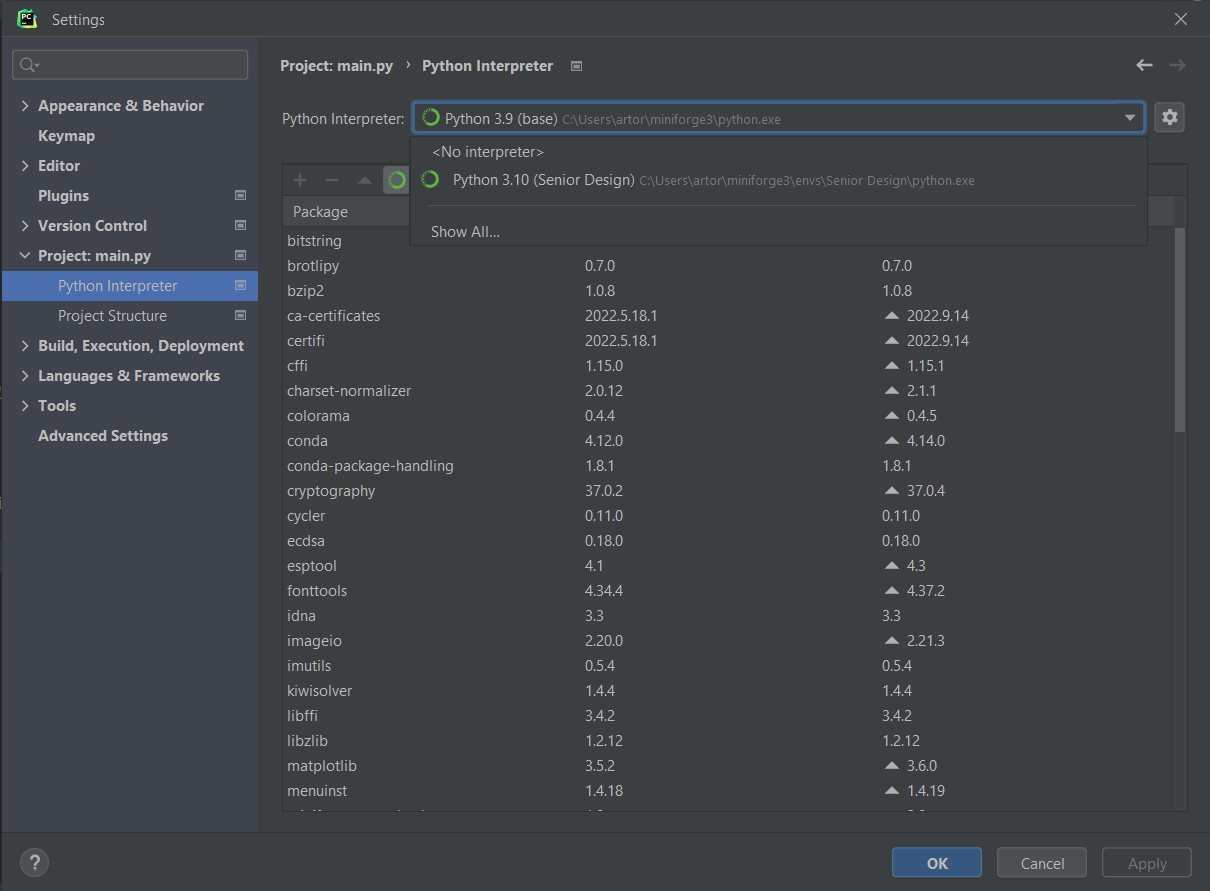Click Project: main.py breadcrumb link
This screenshot has height=891, width=1210.
point(336,66)
